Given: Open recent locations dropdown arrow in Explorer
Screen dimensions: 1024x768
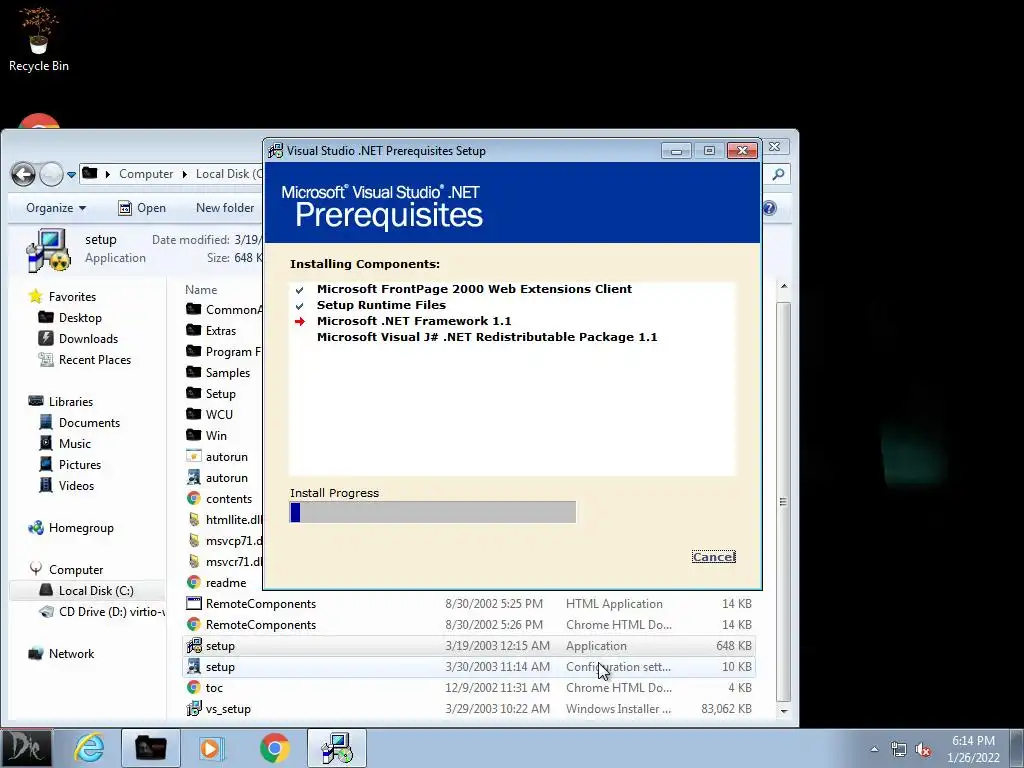Looking at the screenshot, I should 71,174.
